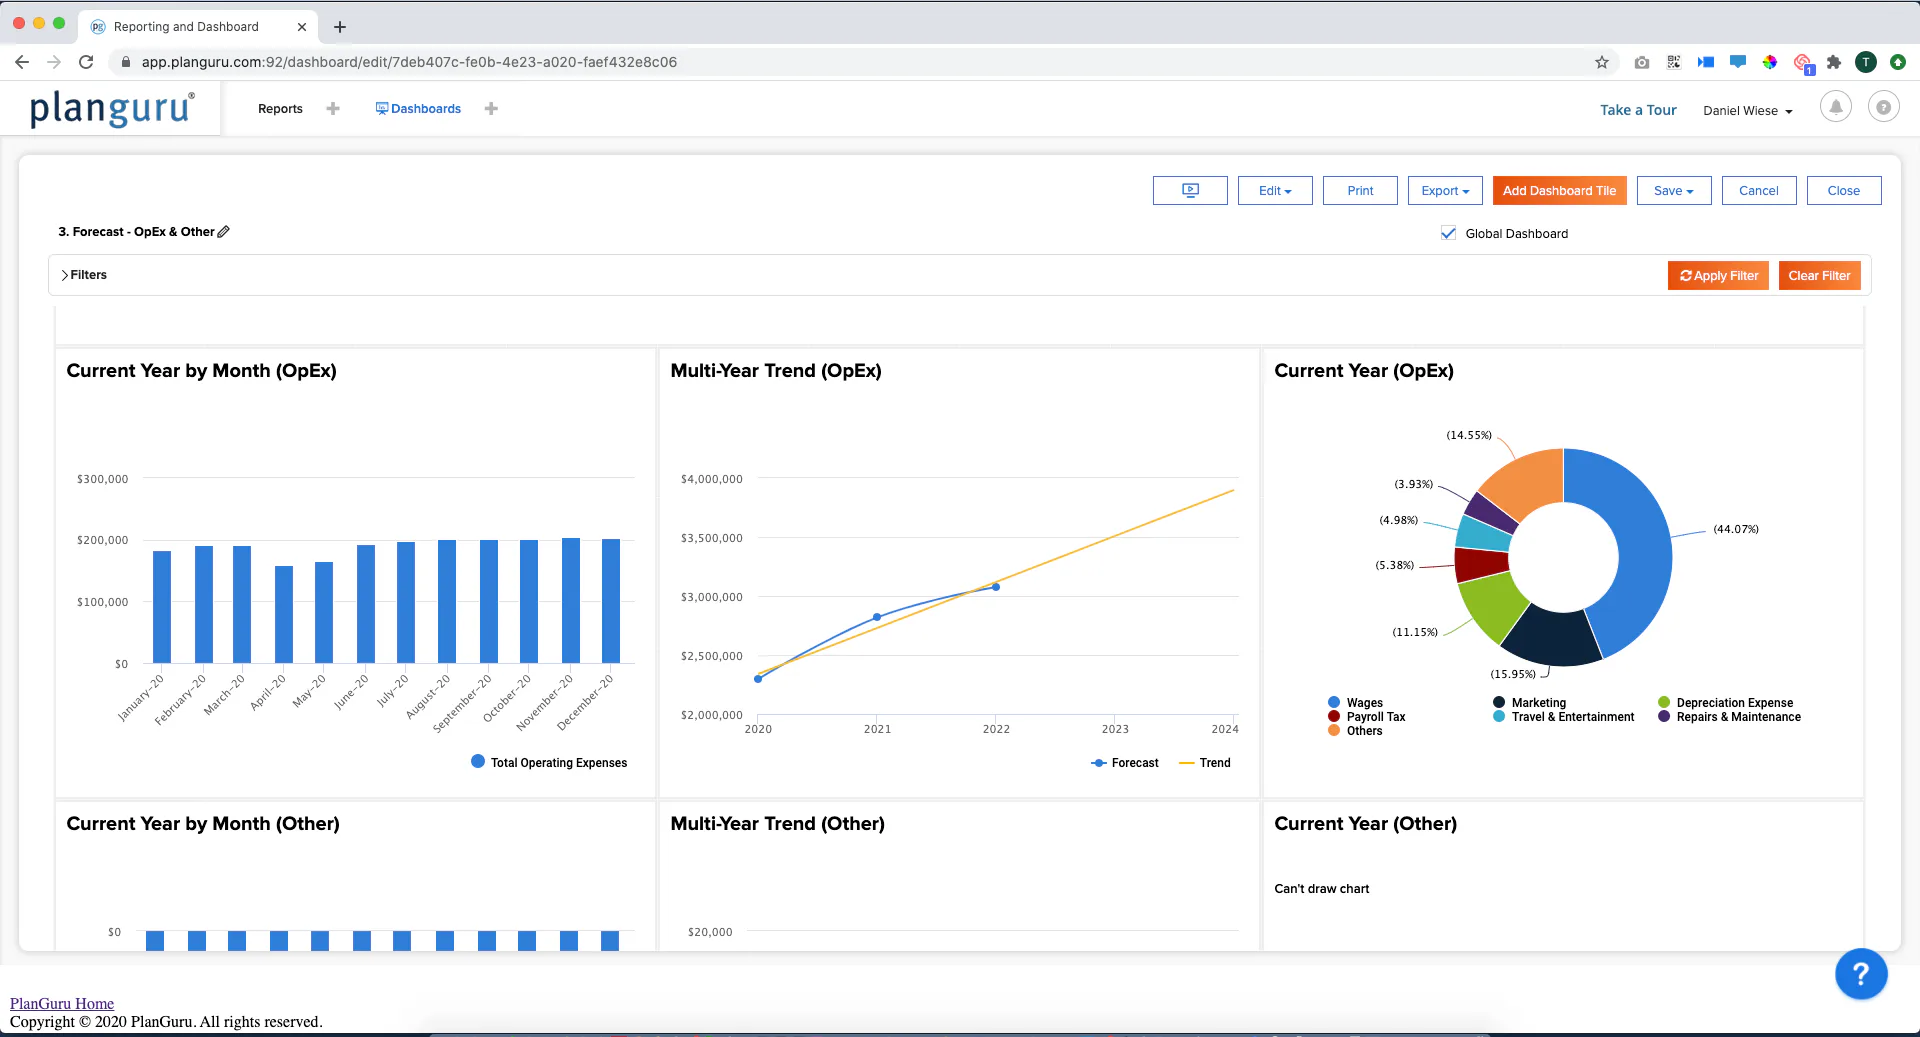This screenshot has width=1920, height=1037.
Task: Open notifications bell icon
Action: tap(1836, 107)
